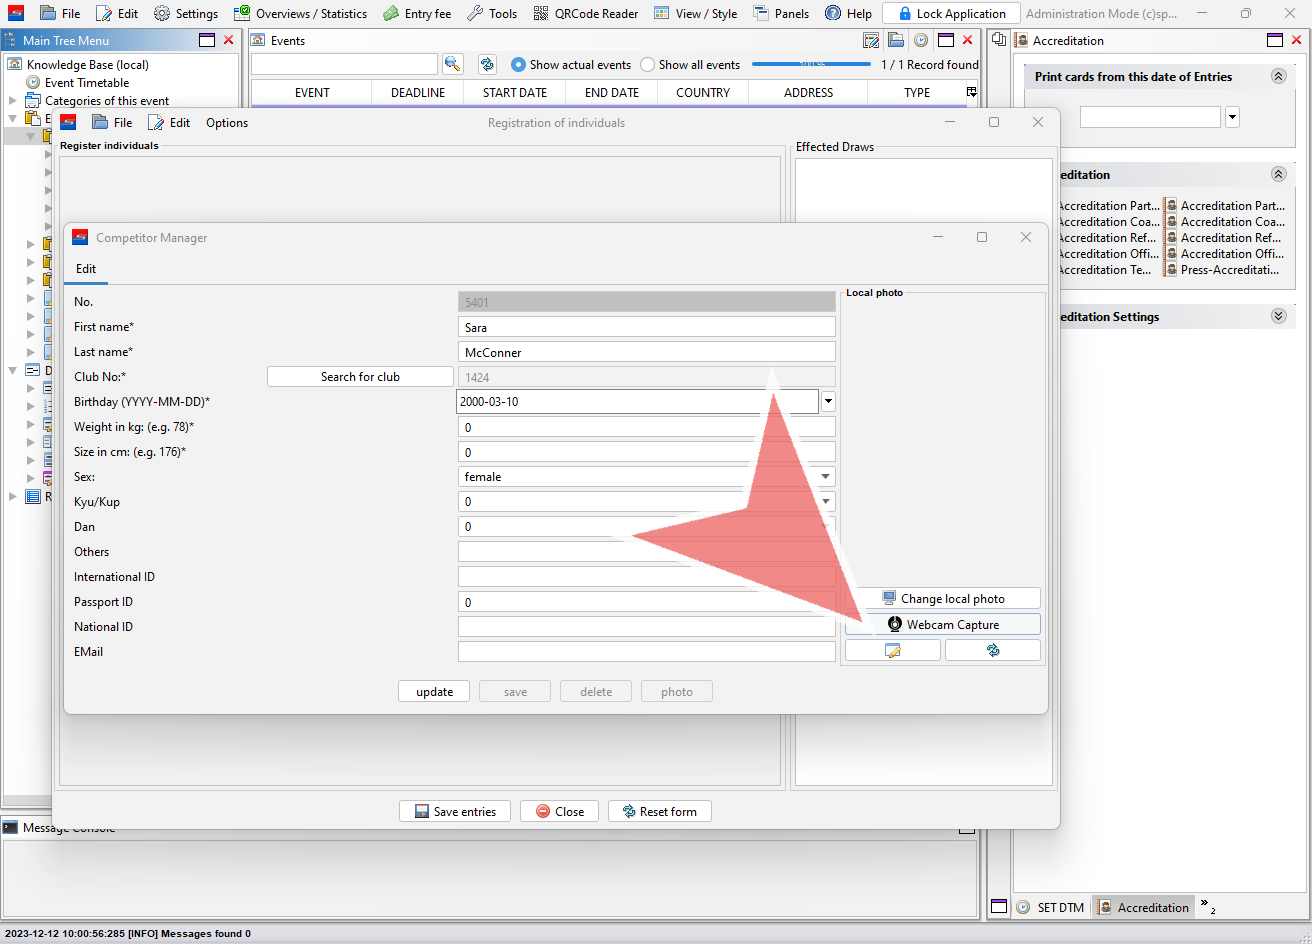The image size is (1312, 945).
Task: Open the Birthday date picker dropdown
Action: 828,402
